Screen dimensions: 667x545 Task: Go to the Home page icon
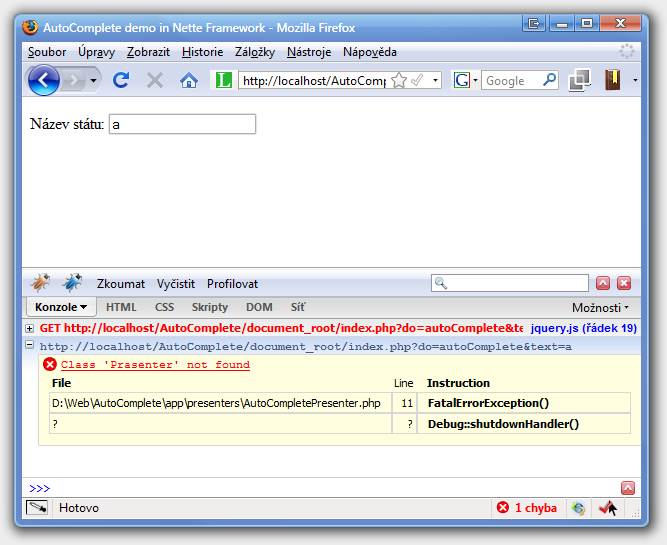coord(189,80)
